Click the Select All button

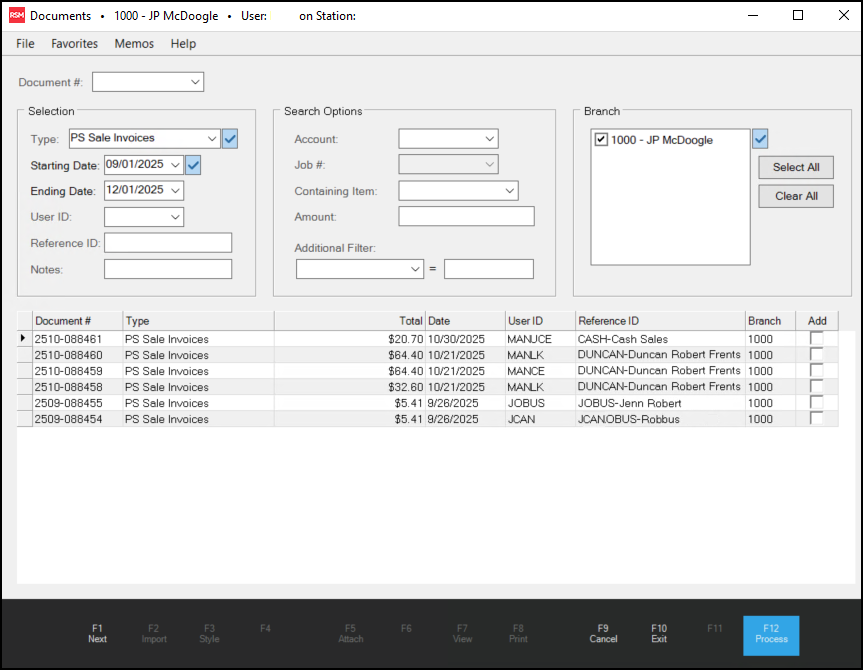click(x=795, y=168)
